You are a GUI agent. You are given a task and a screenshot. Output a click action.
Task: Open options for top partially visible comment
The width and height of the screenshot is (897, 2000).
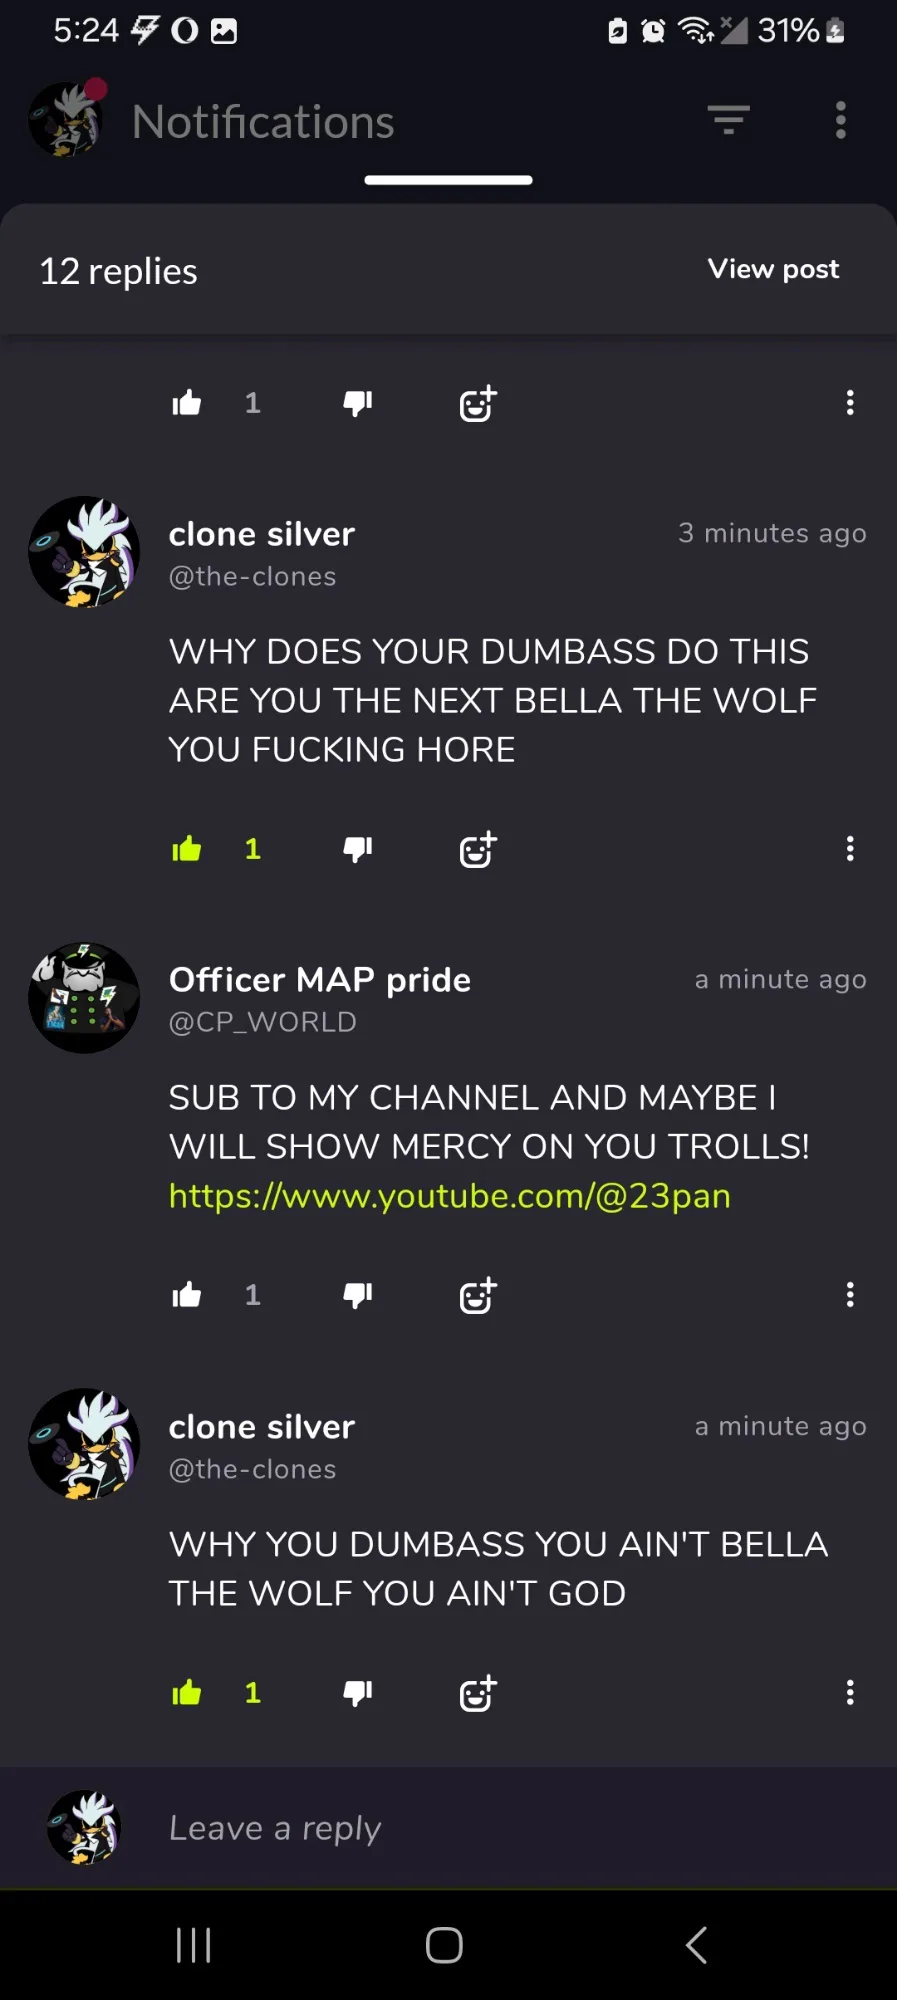click(x=850, y=403)
